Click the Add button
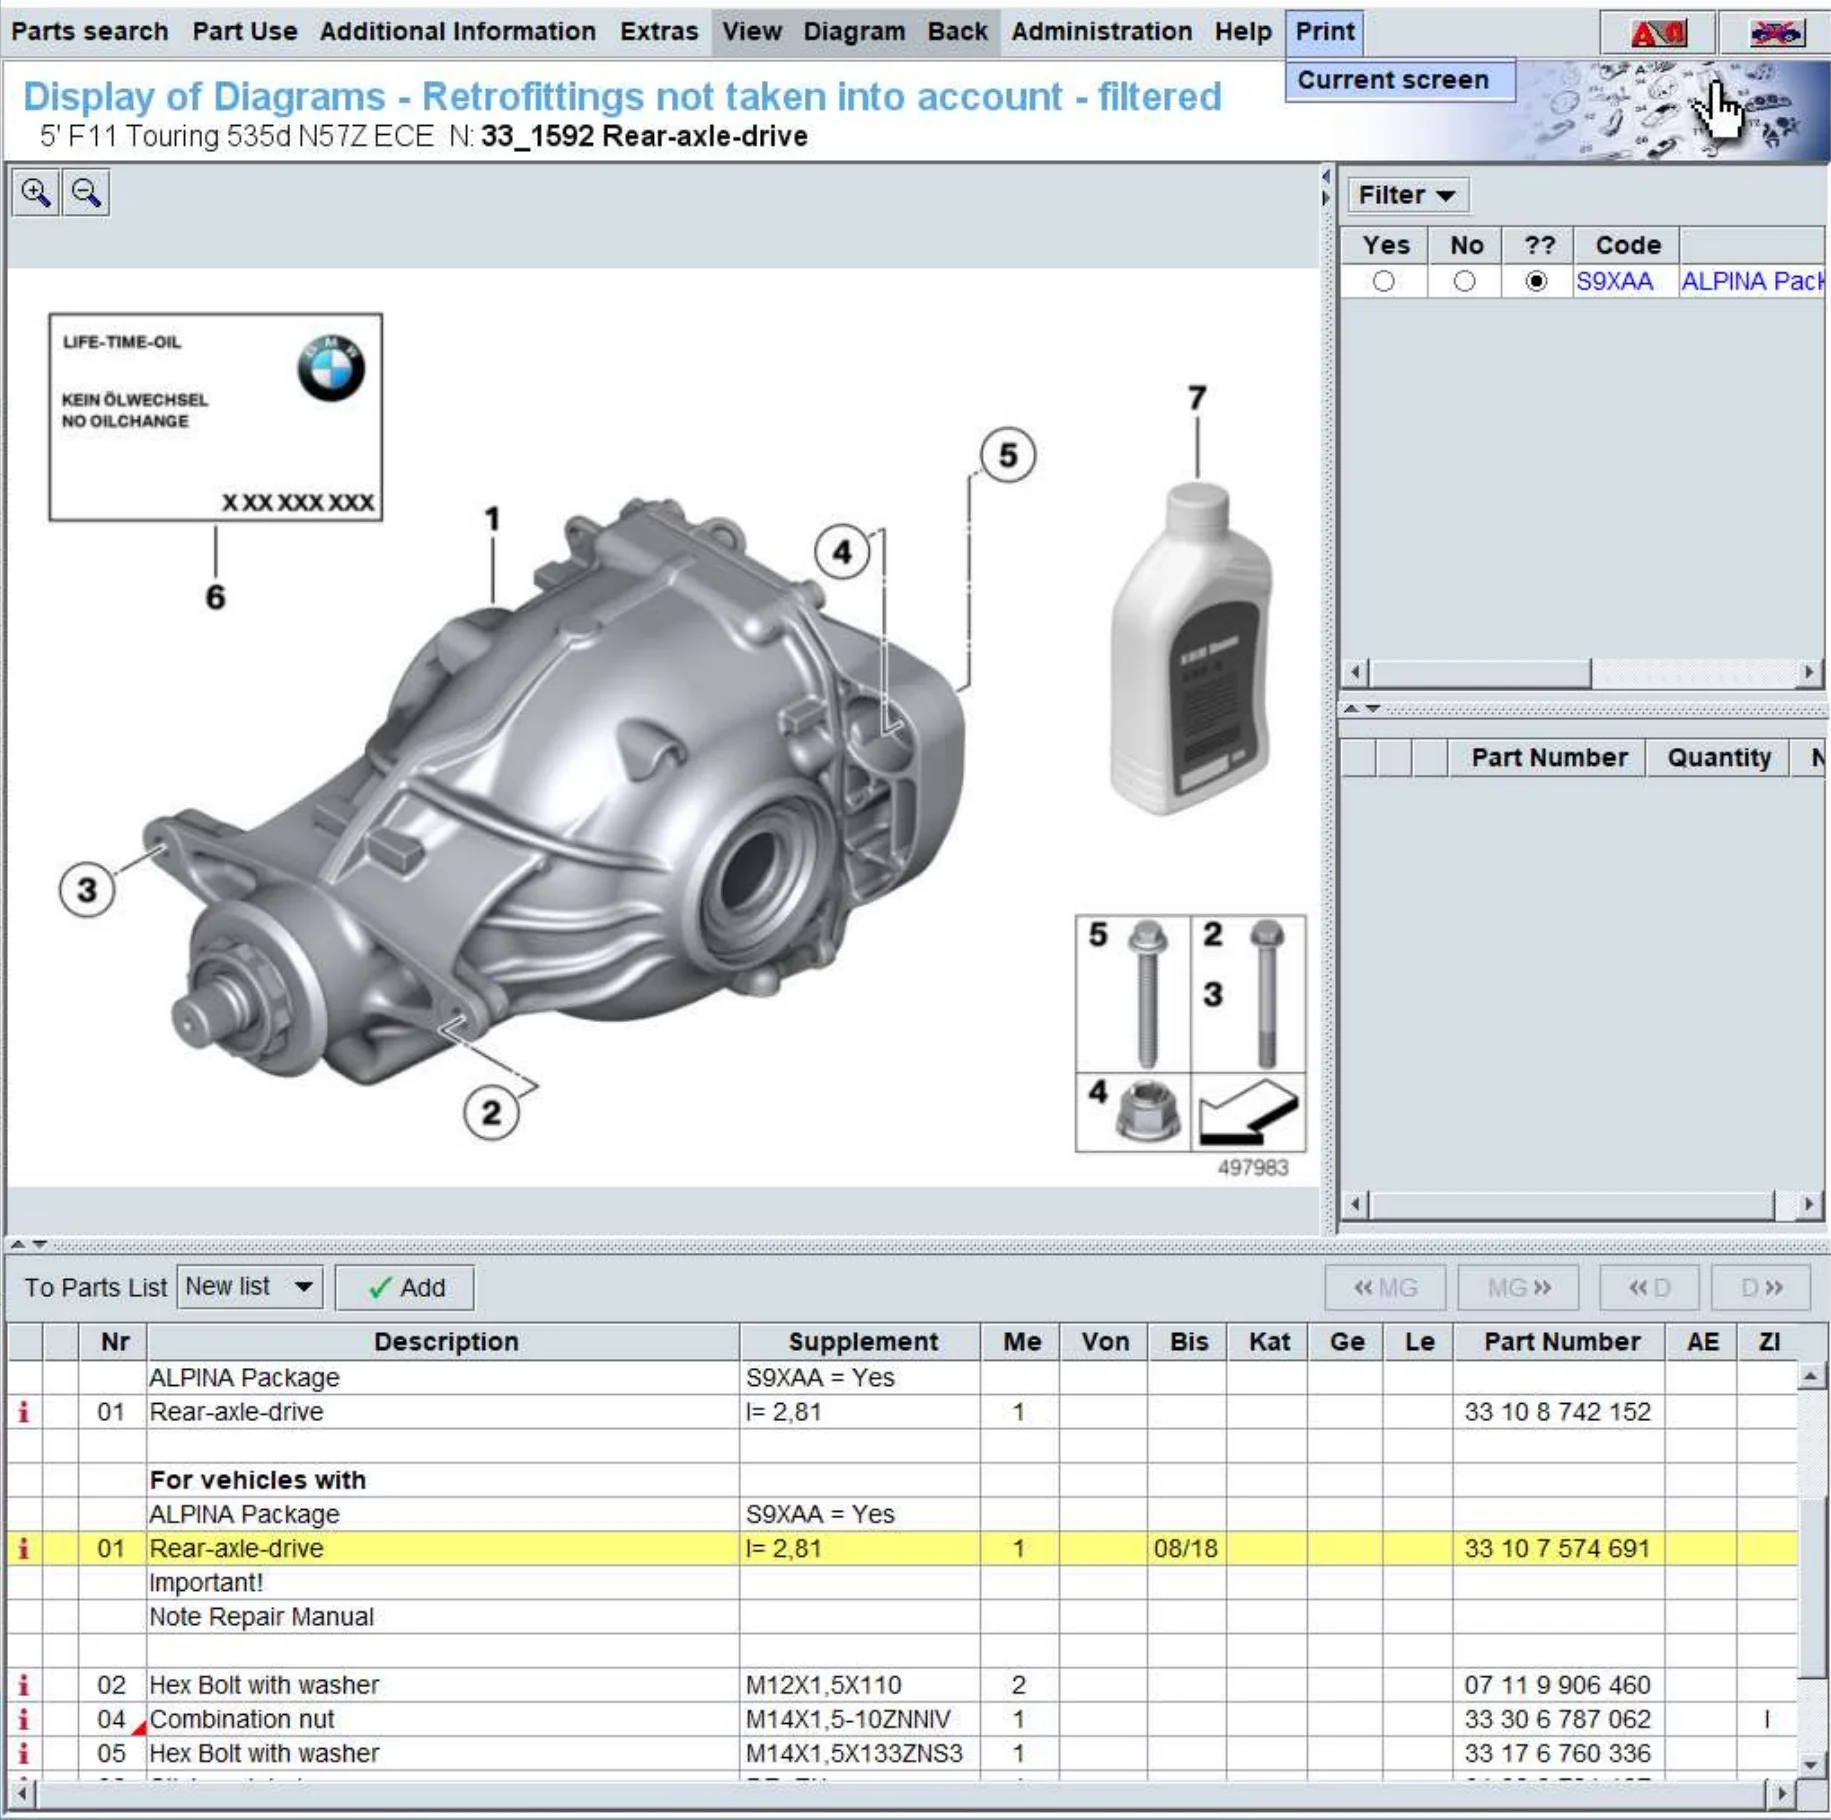 tap(405, 1288)
